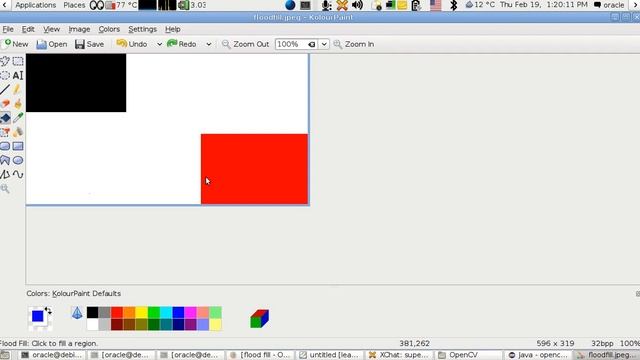Click the red rectangle on the canvas
The height and width of the screenshot is (360, 640).
point(254,169)
